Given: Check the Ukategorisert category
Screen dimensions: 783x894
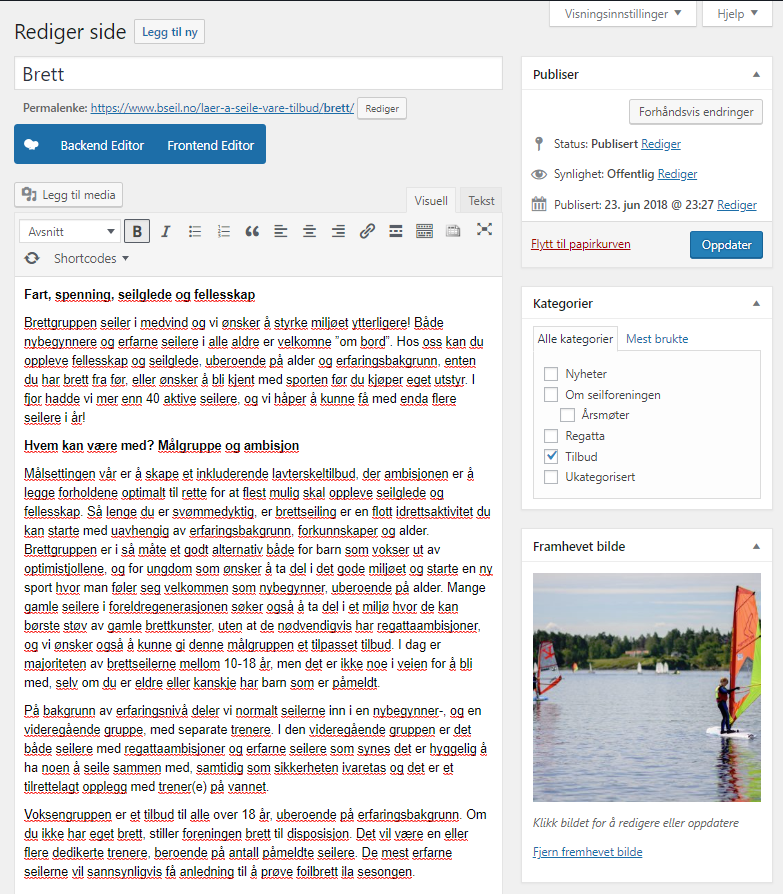Looking at the screenshot, I should (551, 477).
